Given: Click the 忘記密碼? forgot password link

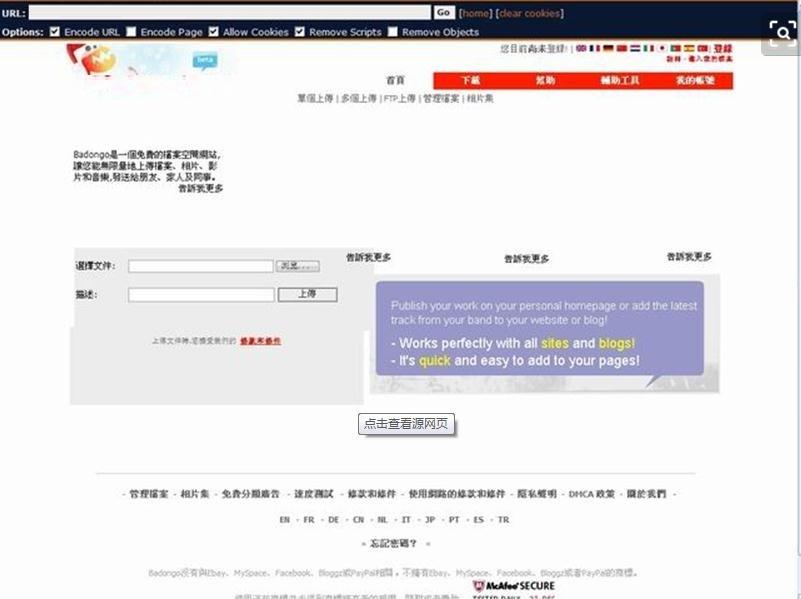Looking at the screenshot, I should pos(393,543).
